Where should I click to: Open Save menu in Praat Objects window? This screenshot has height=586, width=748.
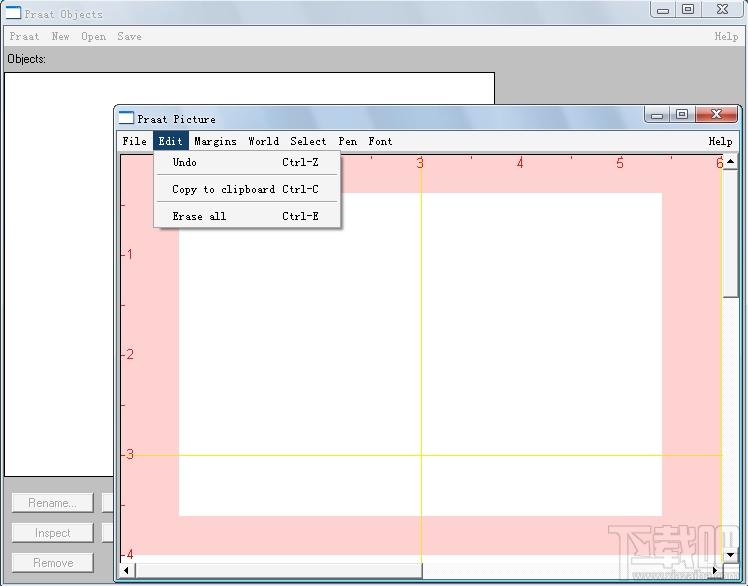(x=129, y=36)
